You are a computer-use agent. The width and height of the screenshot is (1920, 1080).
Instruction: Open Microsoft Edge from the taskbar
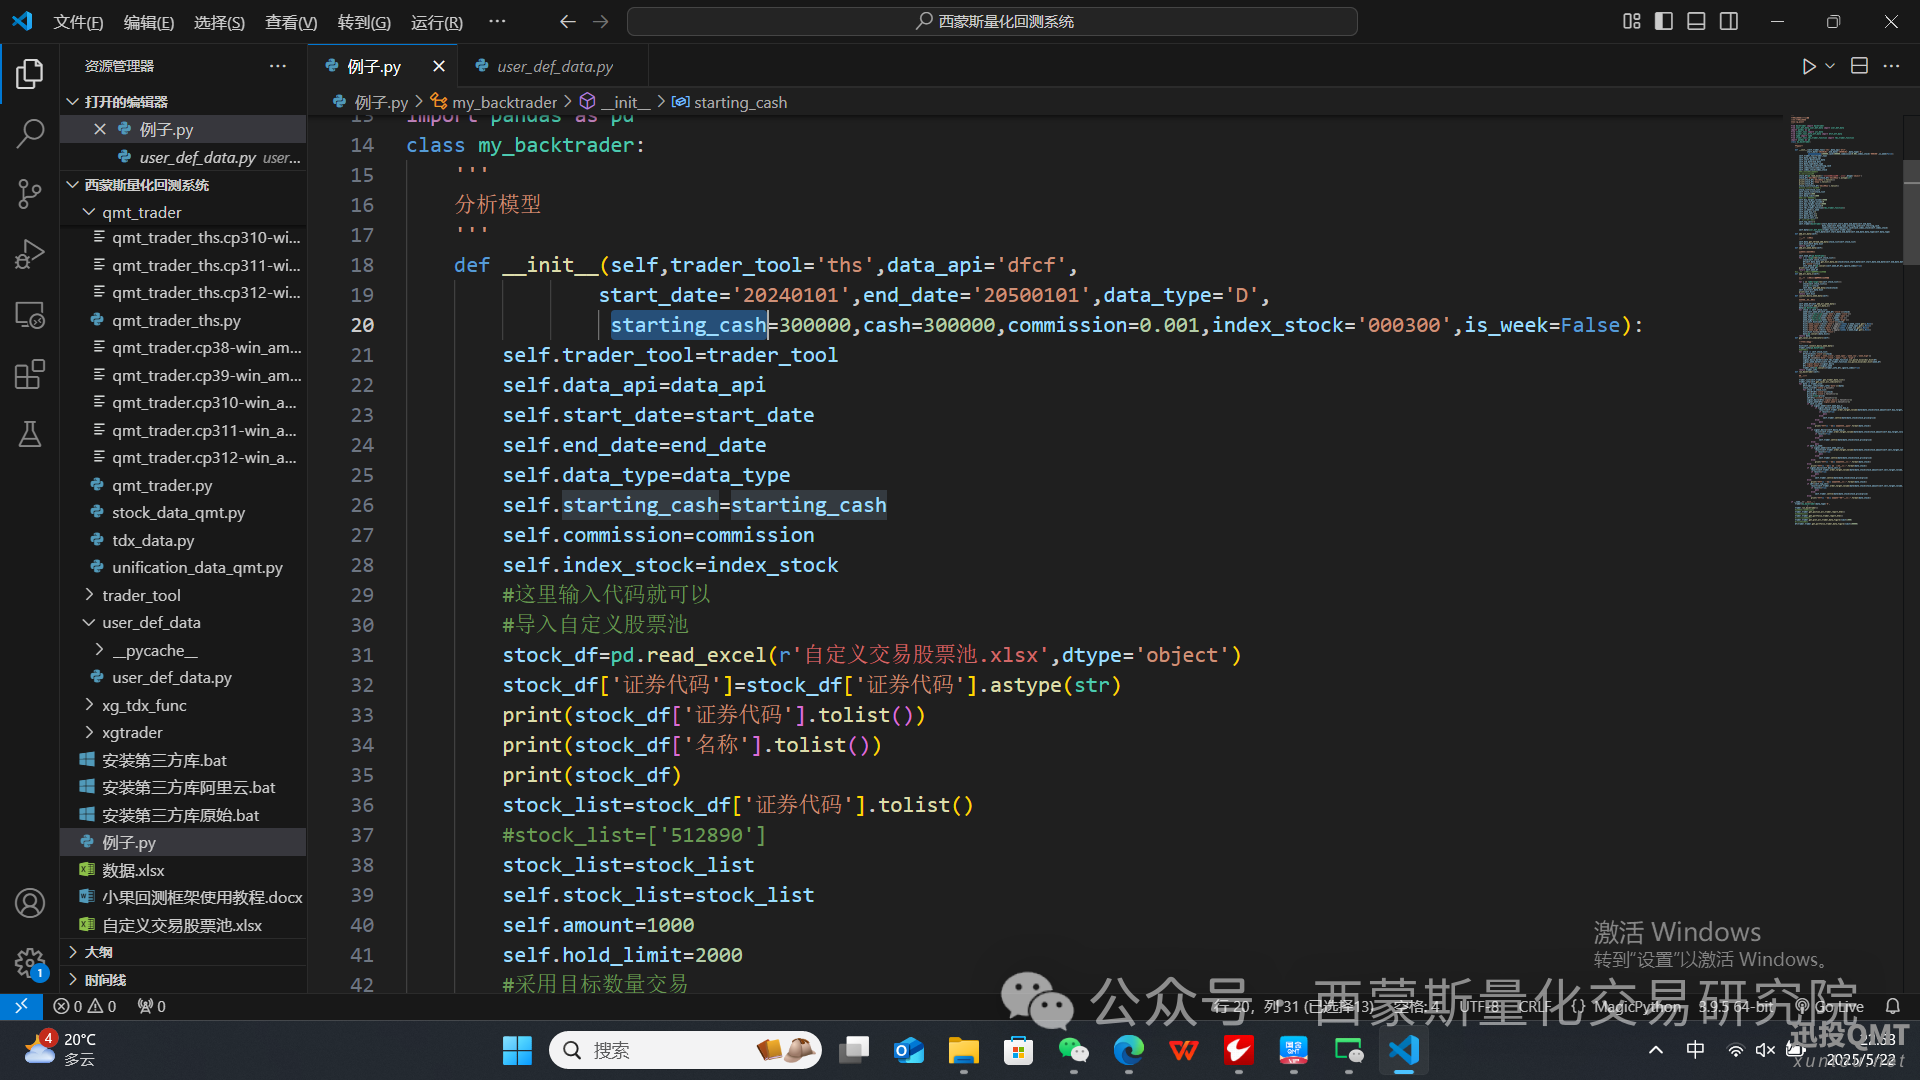1128,1050
